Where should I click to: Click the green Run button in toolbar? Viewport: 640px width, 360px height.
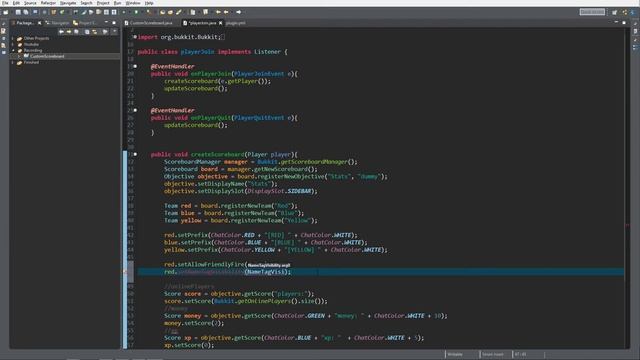pyautogui.click(x=136, y=12)
